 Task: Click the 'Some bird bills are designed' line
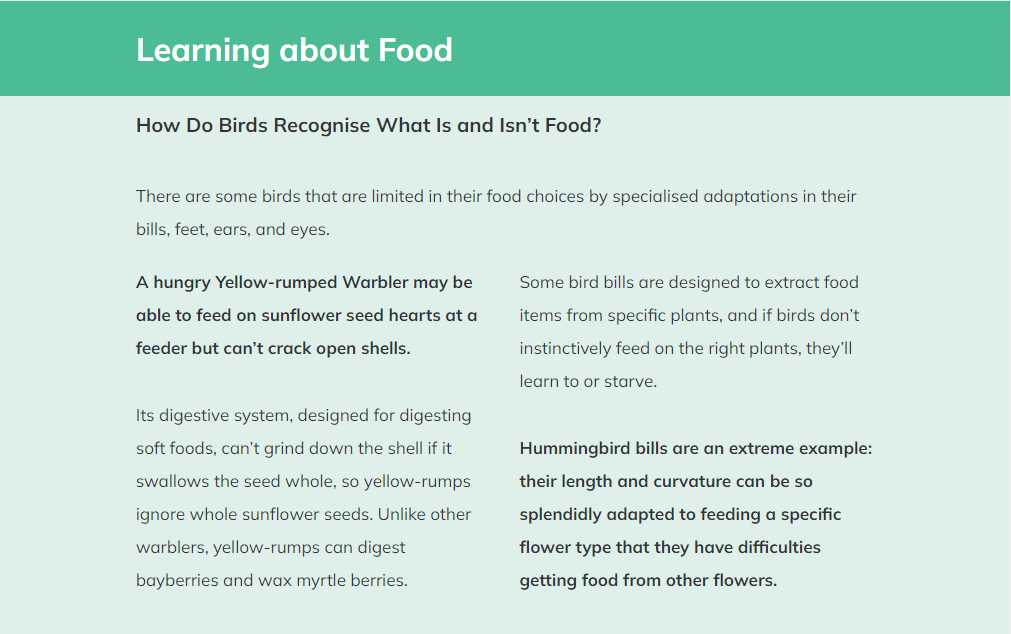[x=689, y=282]
